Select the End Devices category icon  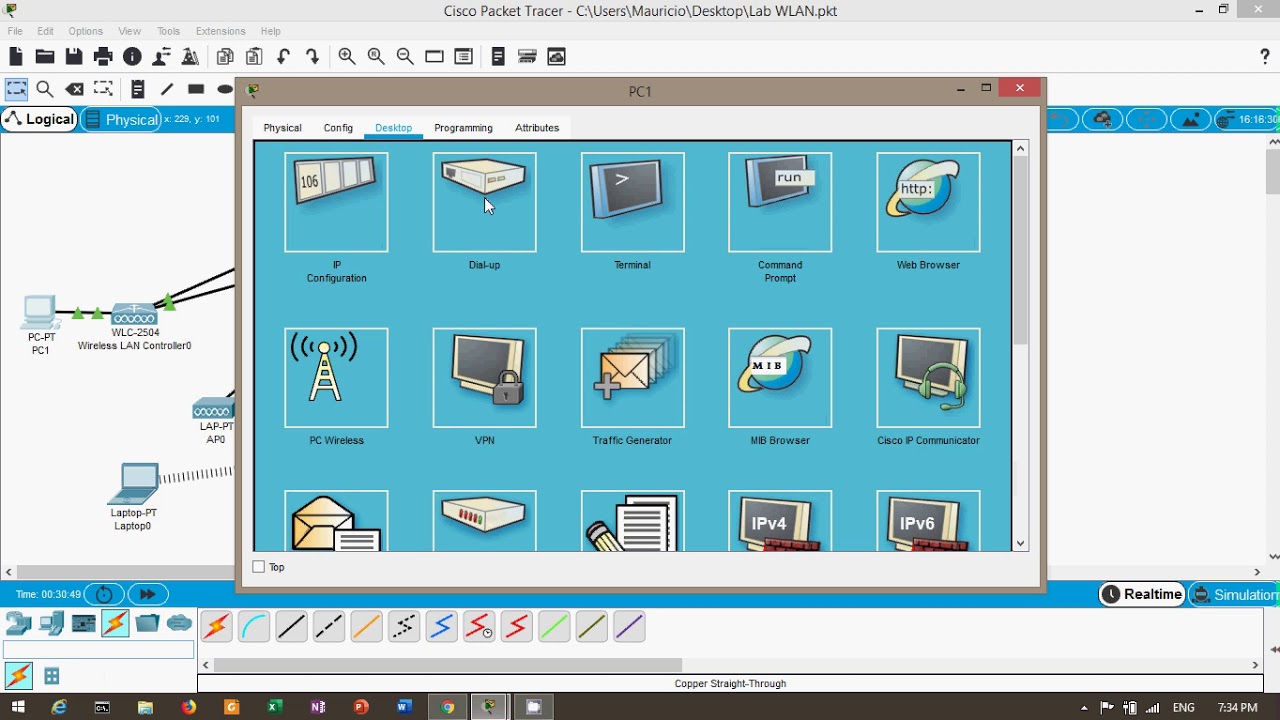[51, 624]
